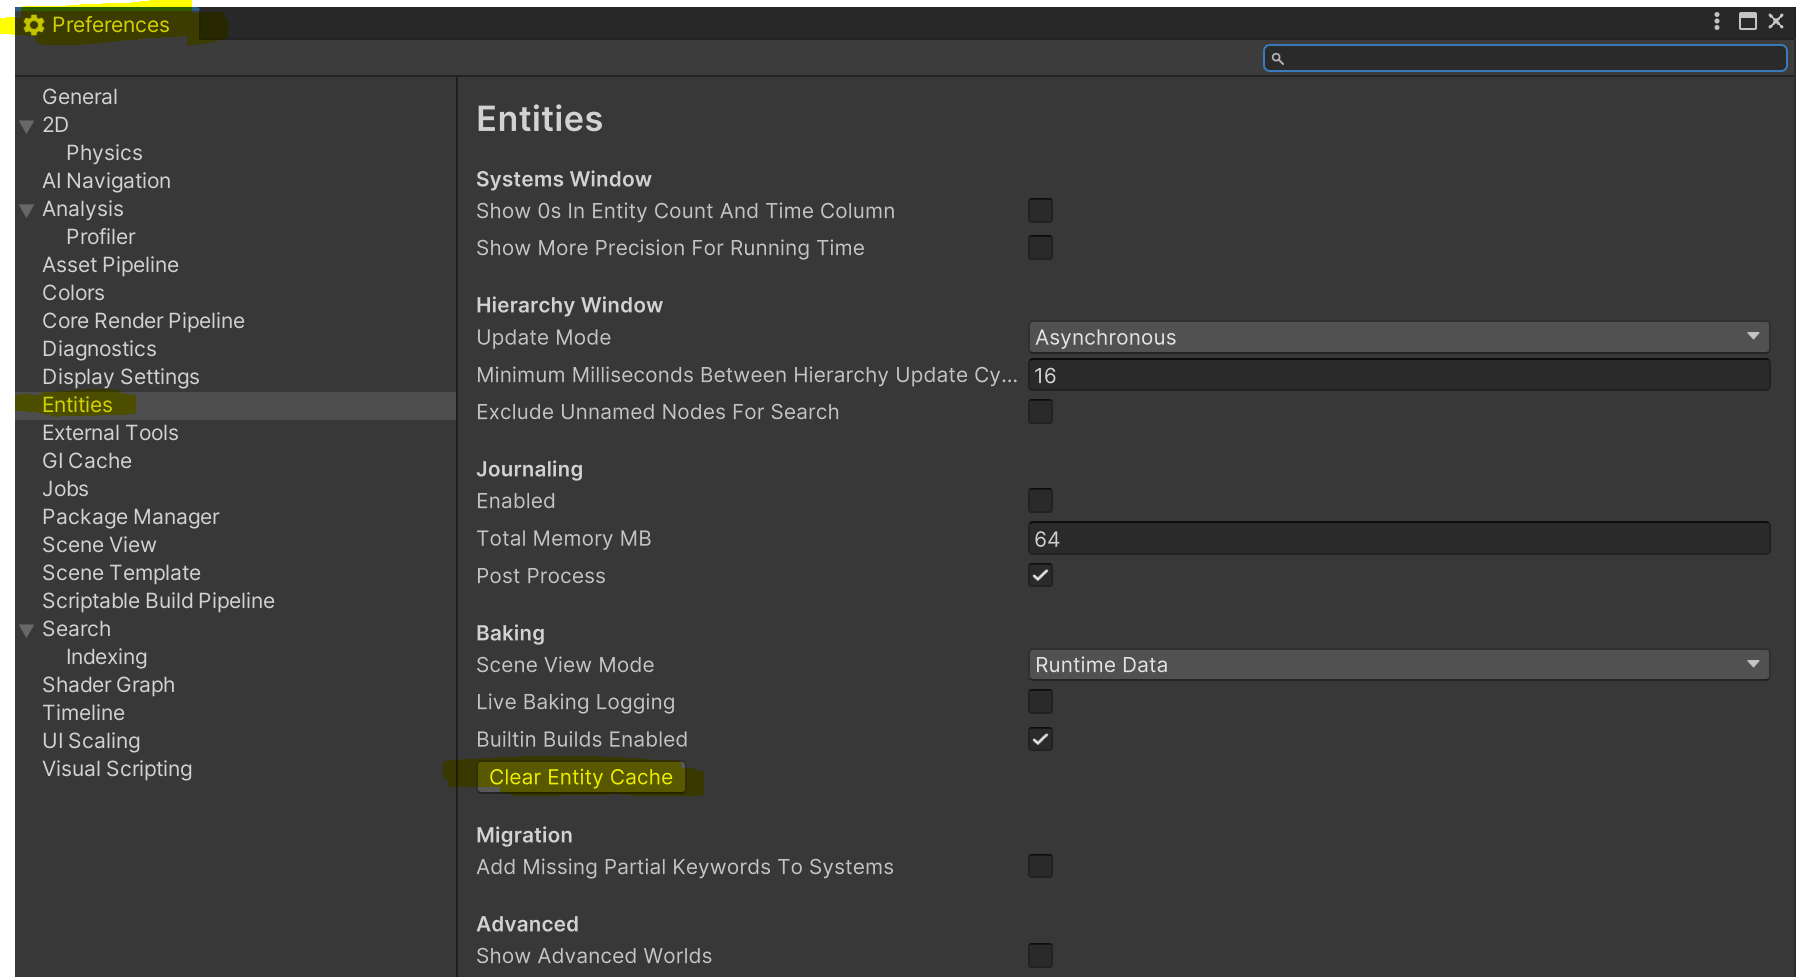Open the Package Manager preferences section
Image resolution: width=1796 pixels, height=977 pixels.
tap(130, 517)
